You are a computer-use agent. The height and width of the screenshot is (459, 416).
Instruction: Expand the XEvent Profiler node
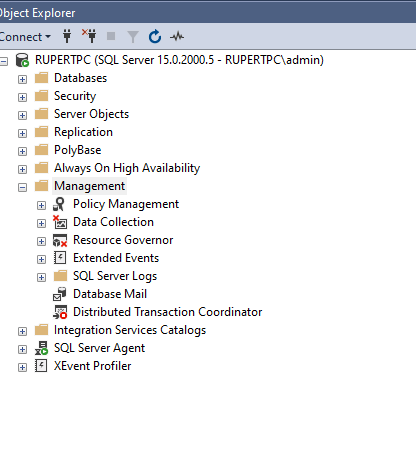coord(22,367)
